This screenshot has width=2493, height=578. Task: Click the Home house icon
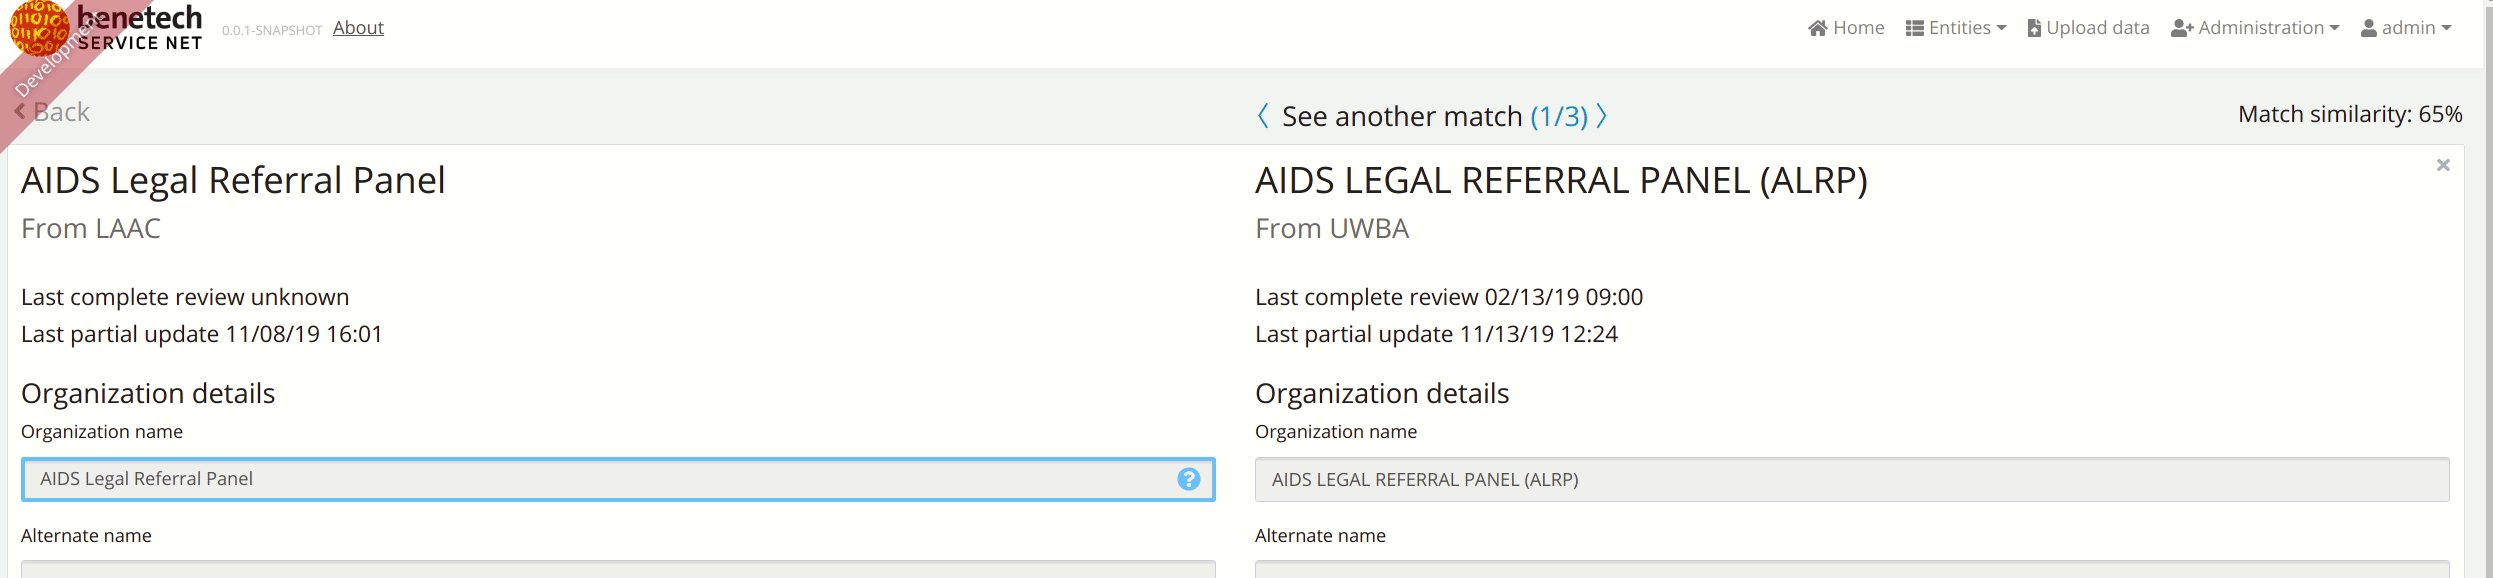[1818, 28]
